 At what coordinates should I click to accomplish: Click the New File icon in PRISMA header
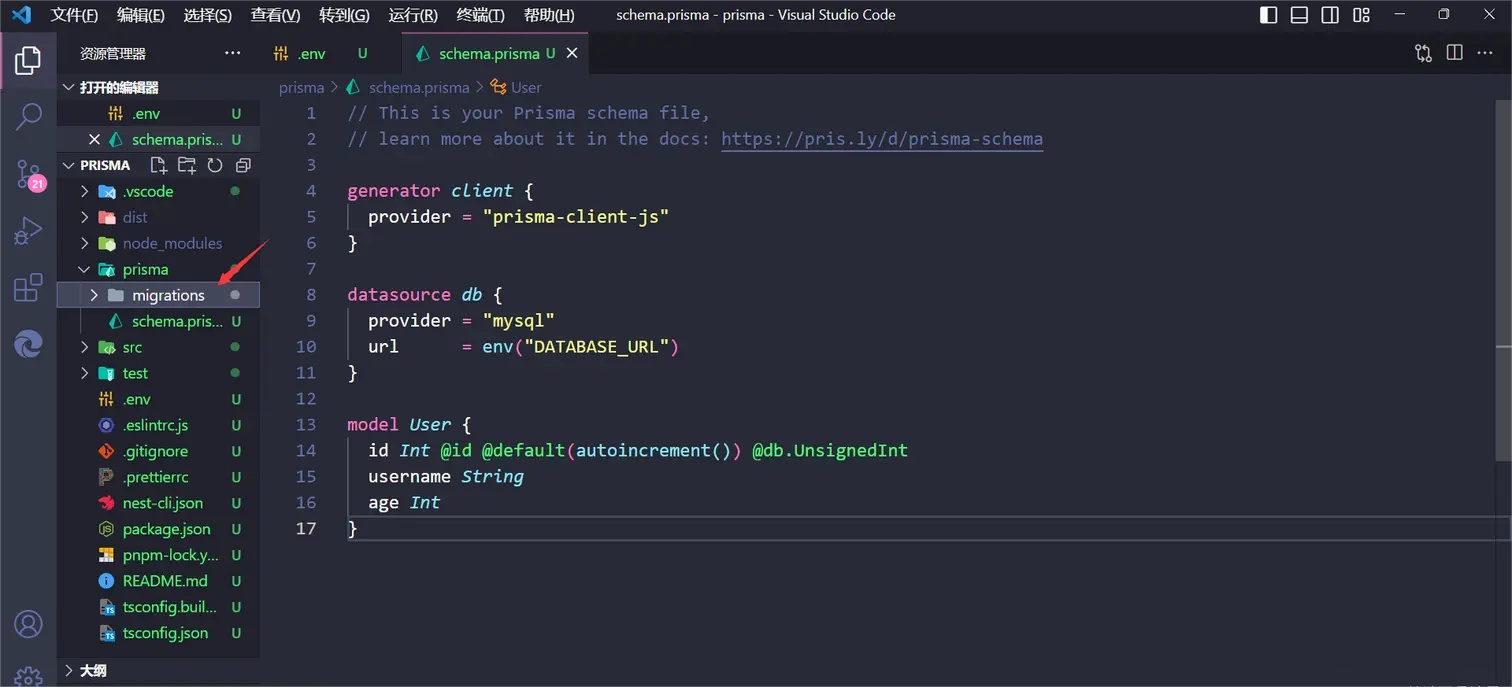(158, 165)
